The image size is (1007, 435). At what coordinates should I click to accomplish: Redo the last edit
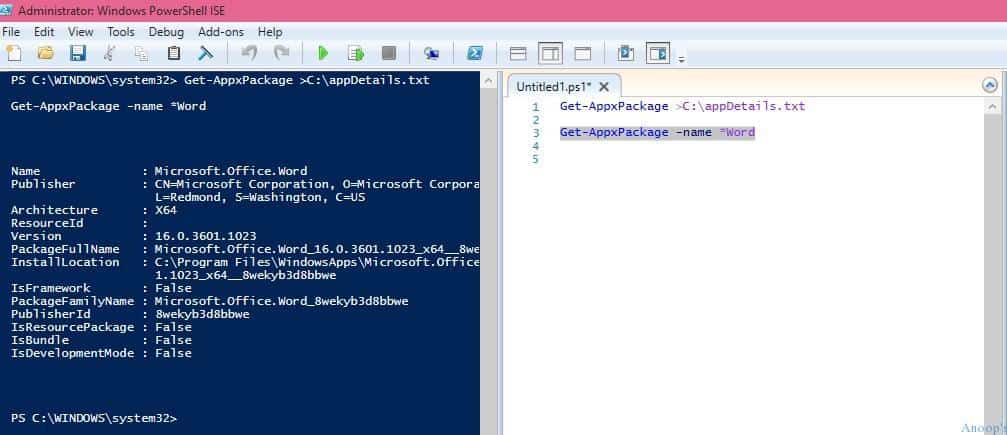281,53
